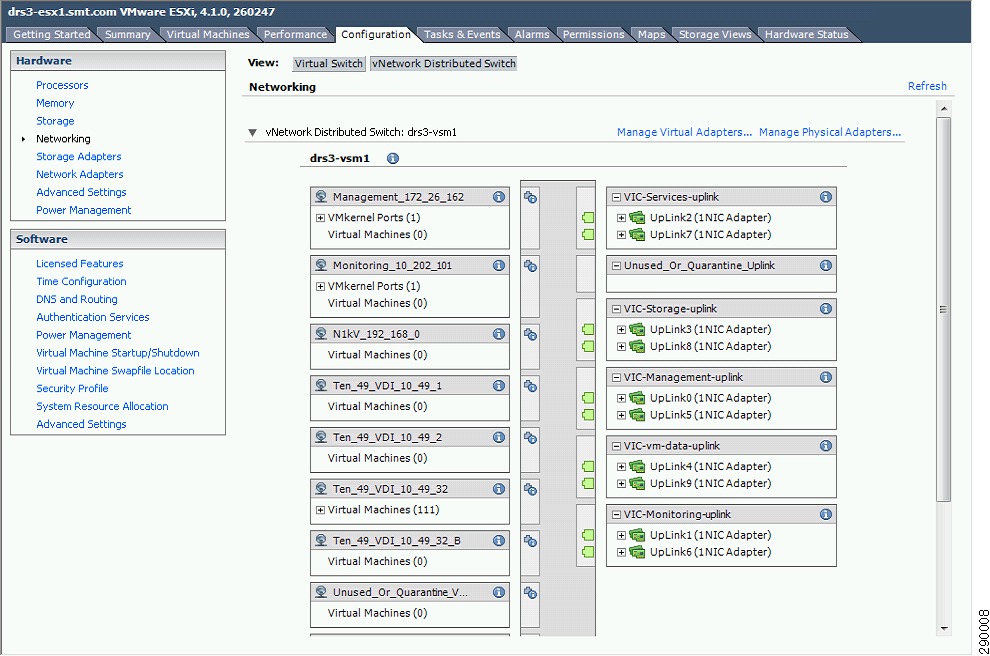Switch to the Summary tab
This screenshot has width=990, height=656.
pos(128,35)
